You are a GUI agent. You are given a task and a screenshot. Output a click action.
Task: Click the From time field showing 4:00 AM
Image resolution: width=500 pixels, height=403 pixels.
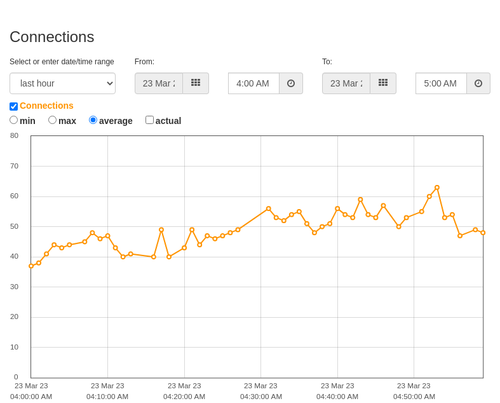[254, 83]
